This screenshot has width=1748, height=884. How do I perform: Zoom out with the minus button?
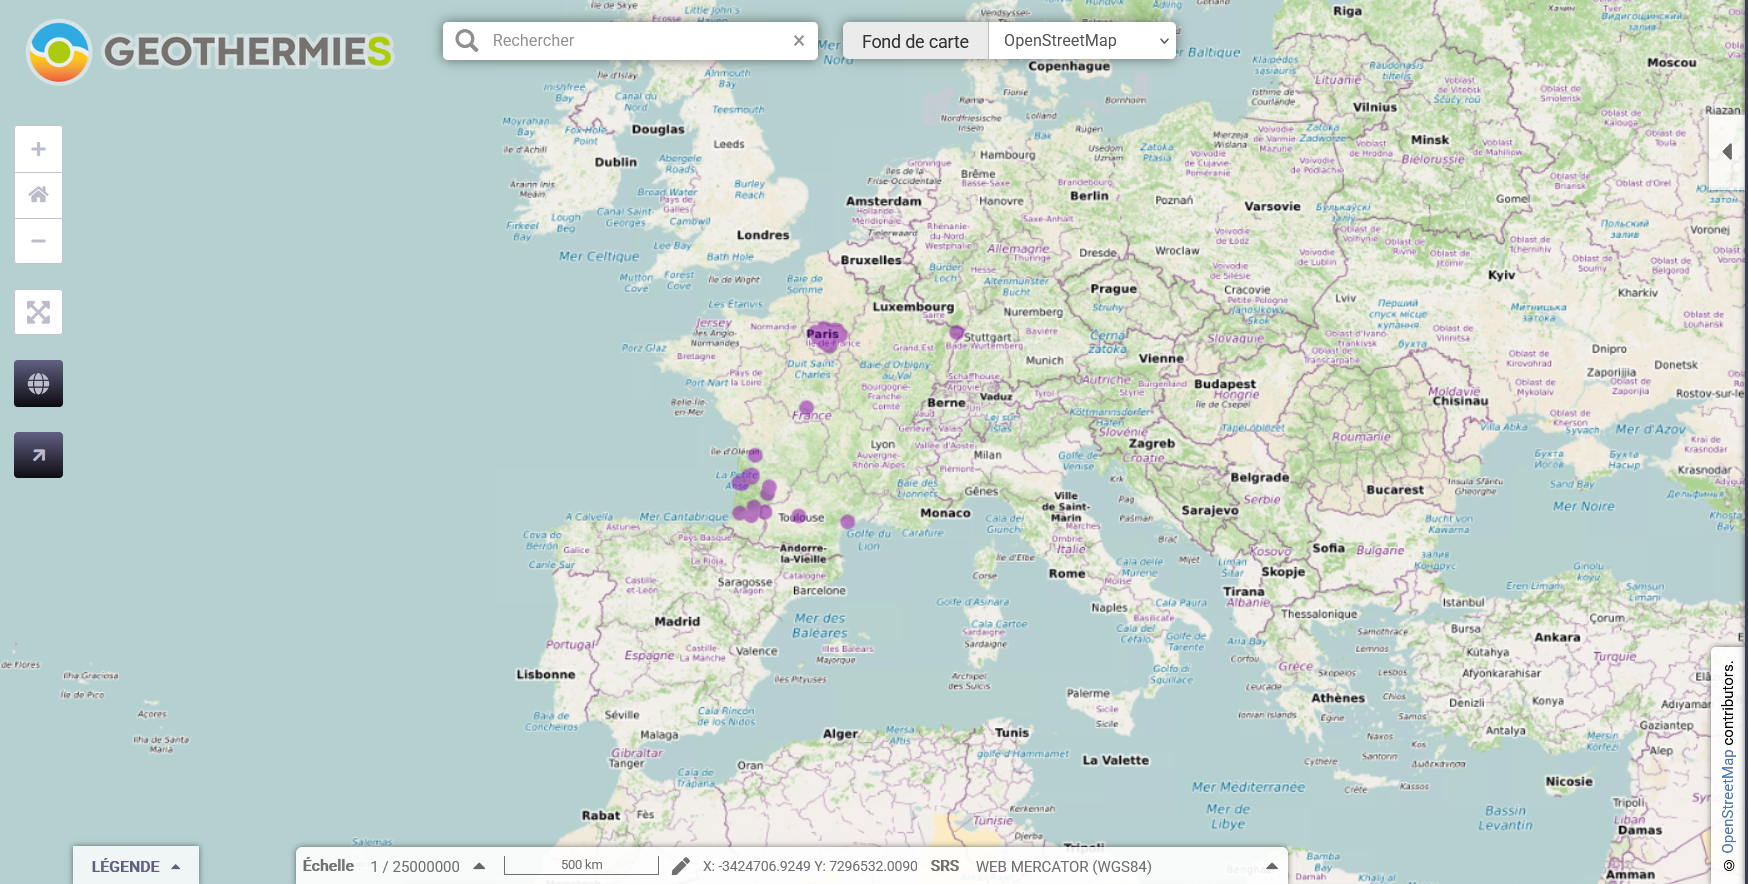click(38, 241)
